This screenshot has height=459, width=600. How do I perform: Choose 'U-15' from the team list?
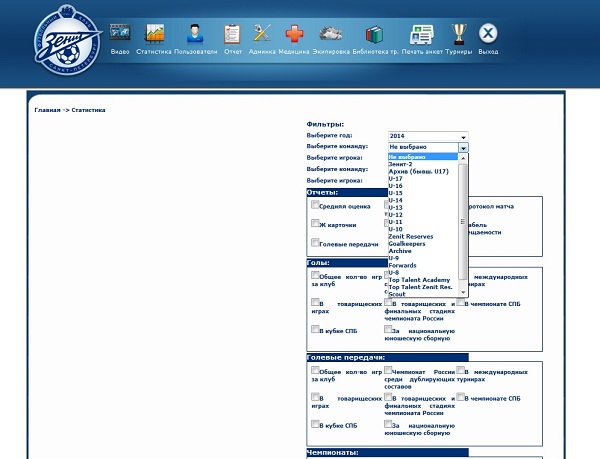click(423, 193)
